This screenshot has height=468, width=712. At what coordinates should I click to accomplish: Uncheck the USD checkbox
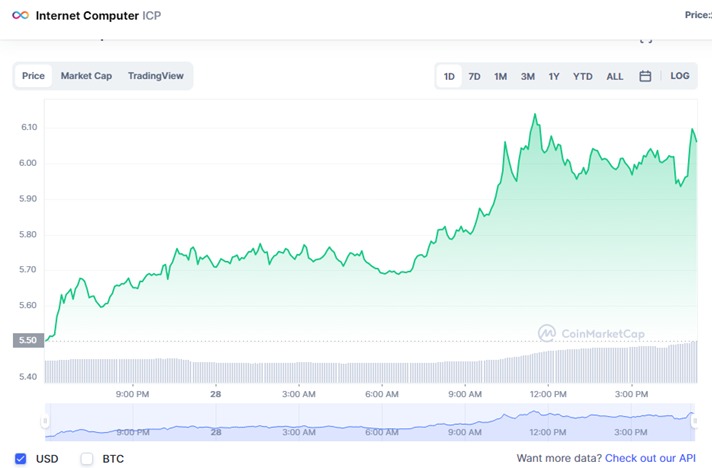pyautogui.click(x=20, y=458)
